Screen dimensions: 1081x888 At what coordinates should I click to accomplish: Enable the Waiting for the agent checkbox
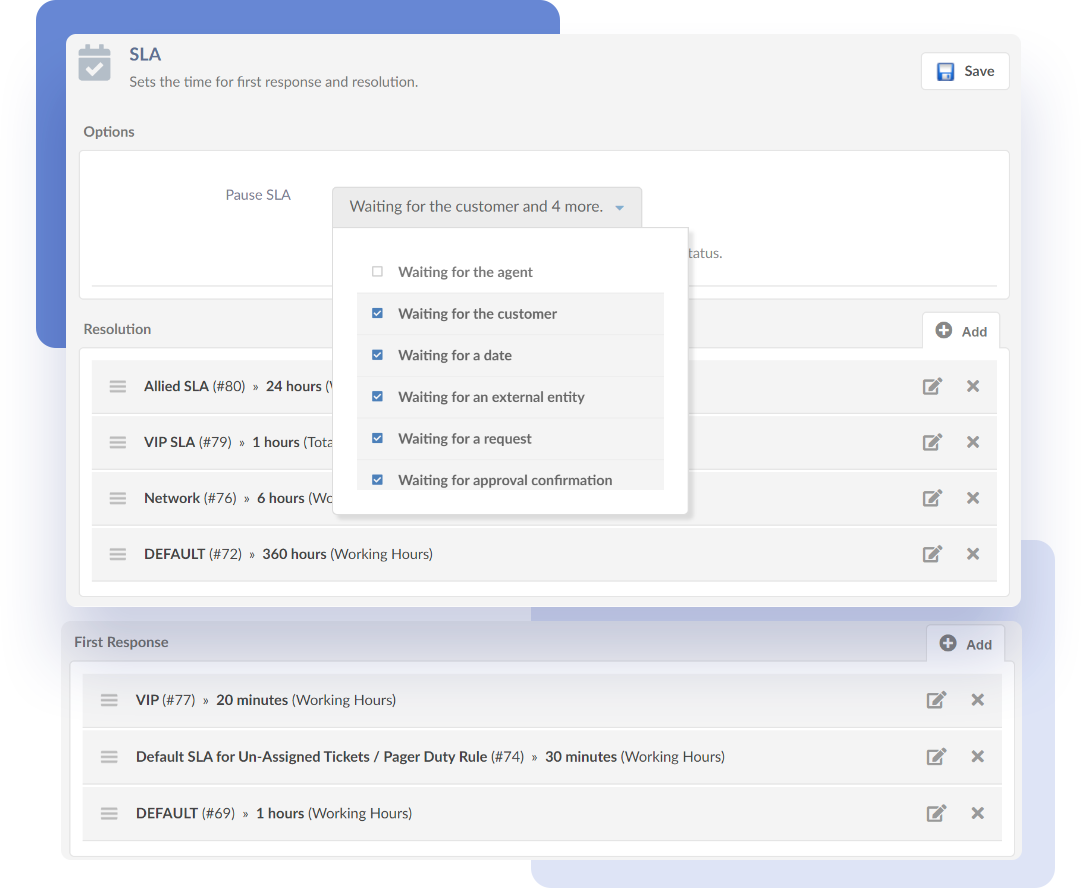coord(377,271)
